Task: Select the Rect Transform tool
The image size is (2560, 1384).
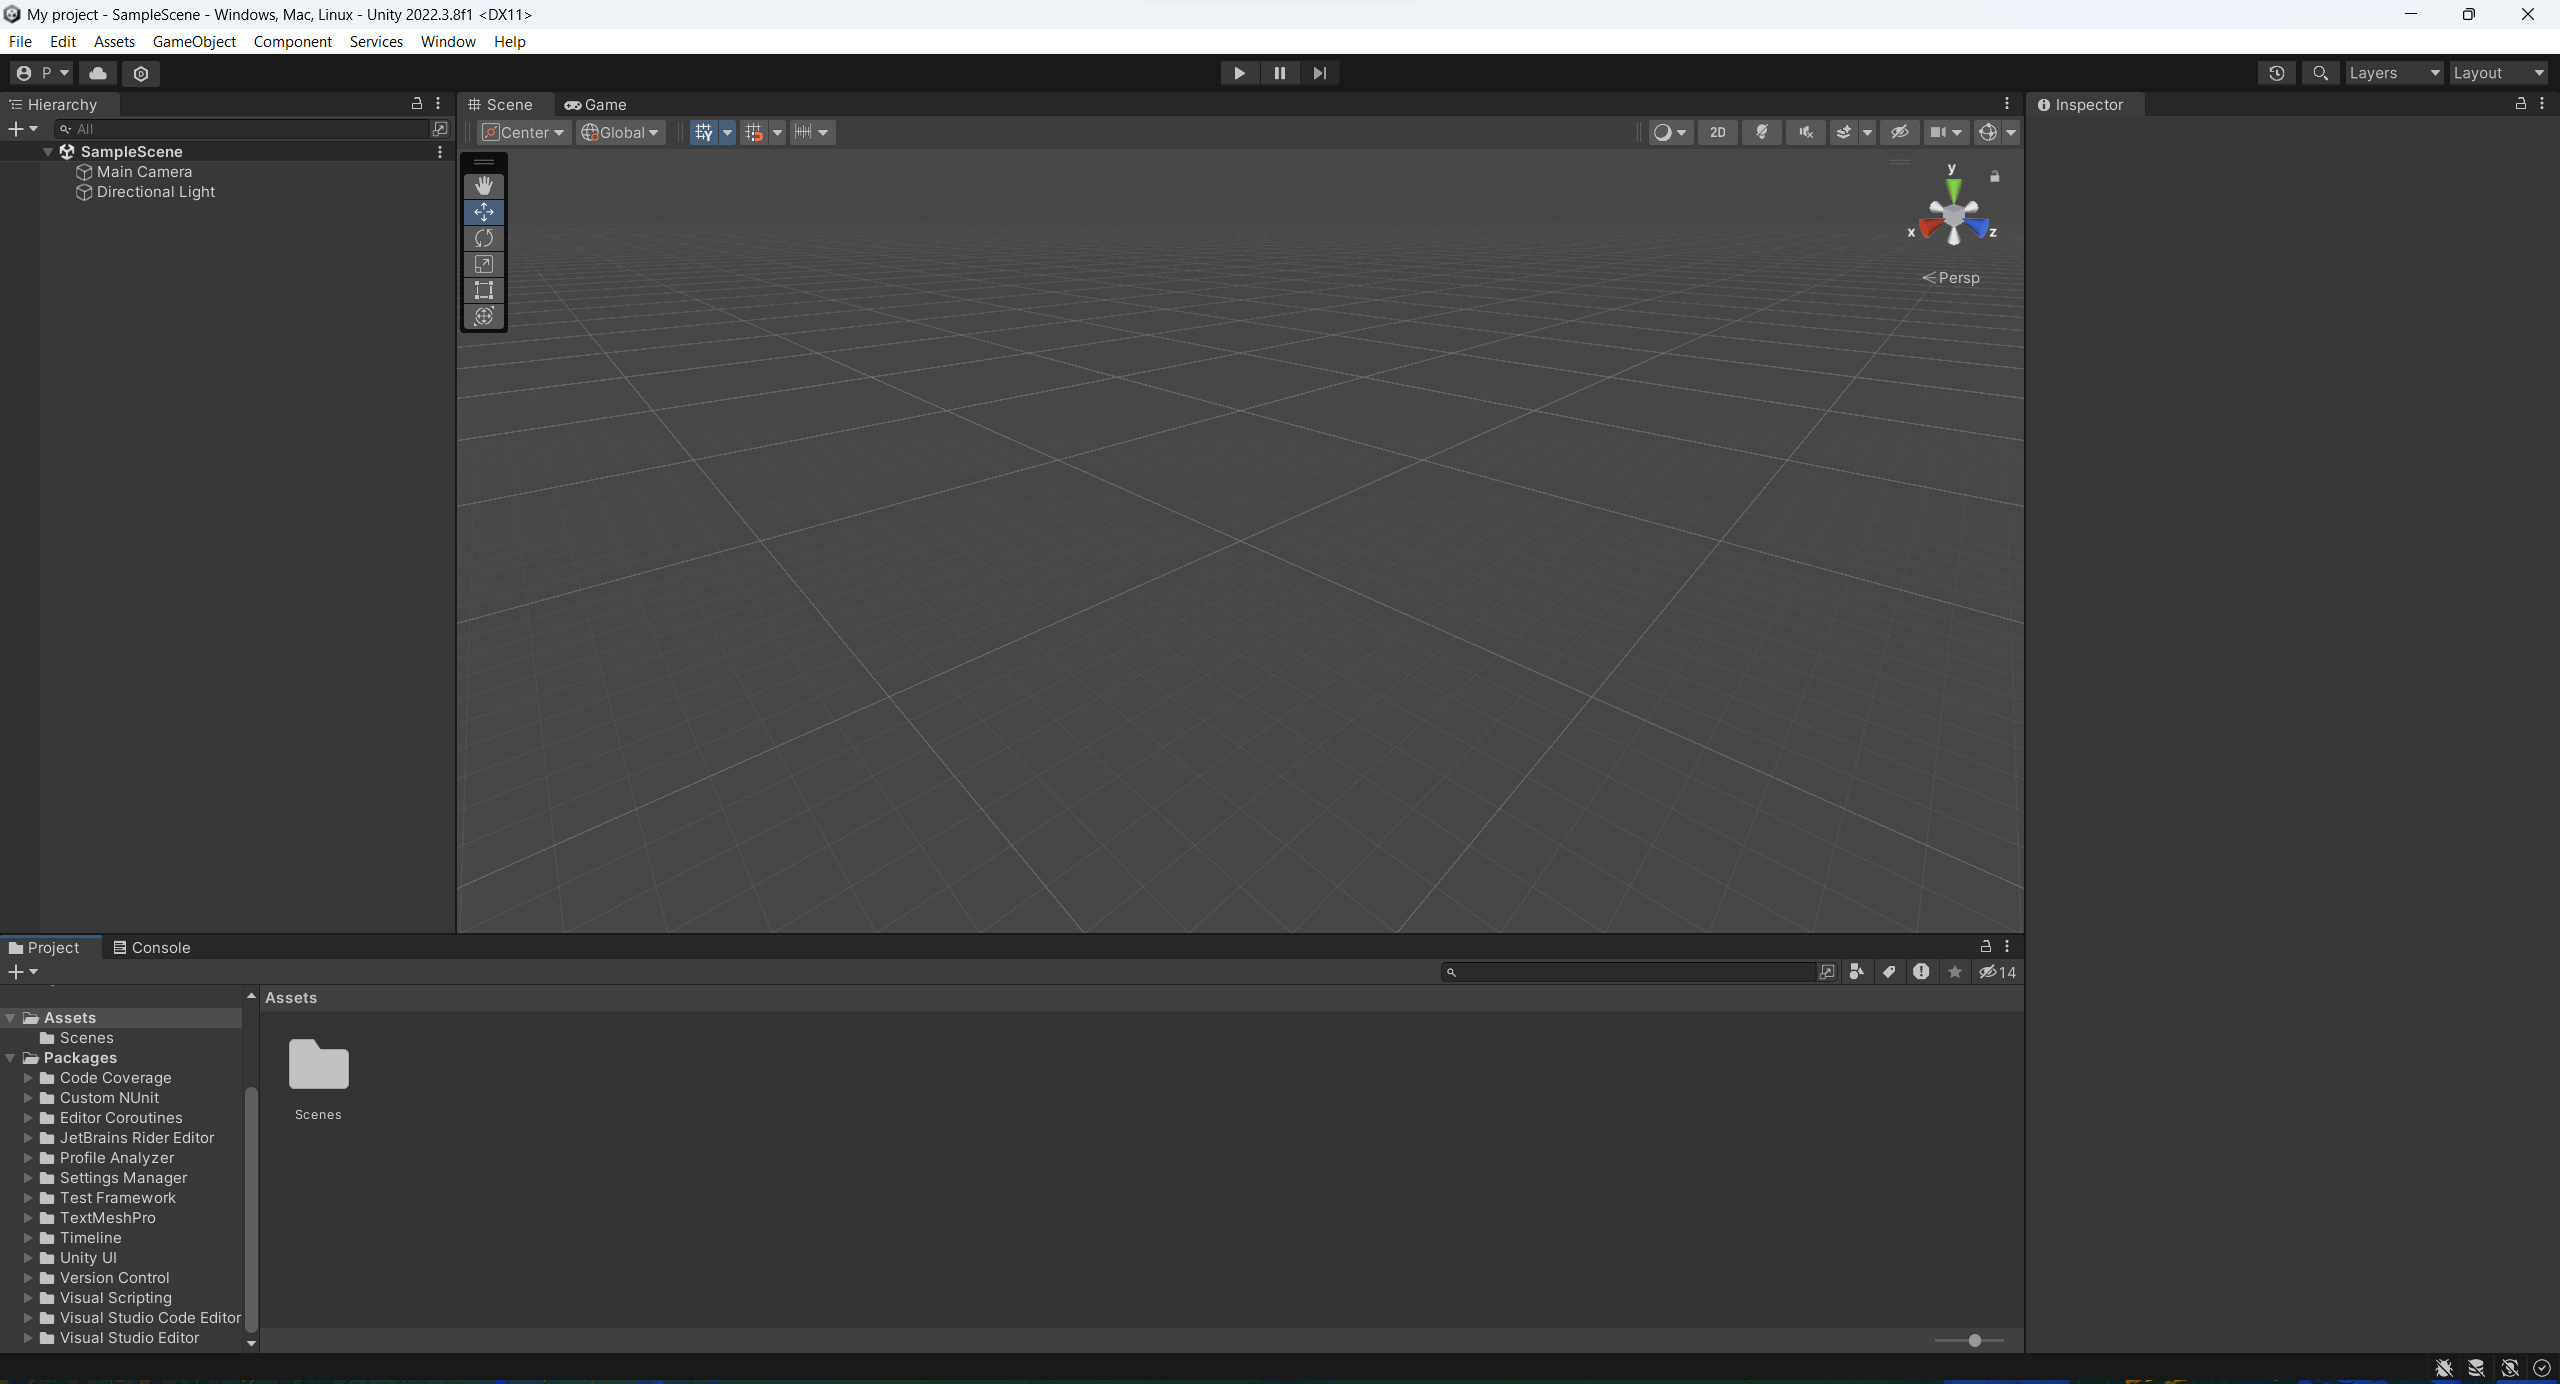Action: [484, 290]
